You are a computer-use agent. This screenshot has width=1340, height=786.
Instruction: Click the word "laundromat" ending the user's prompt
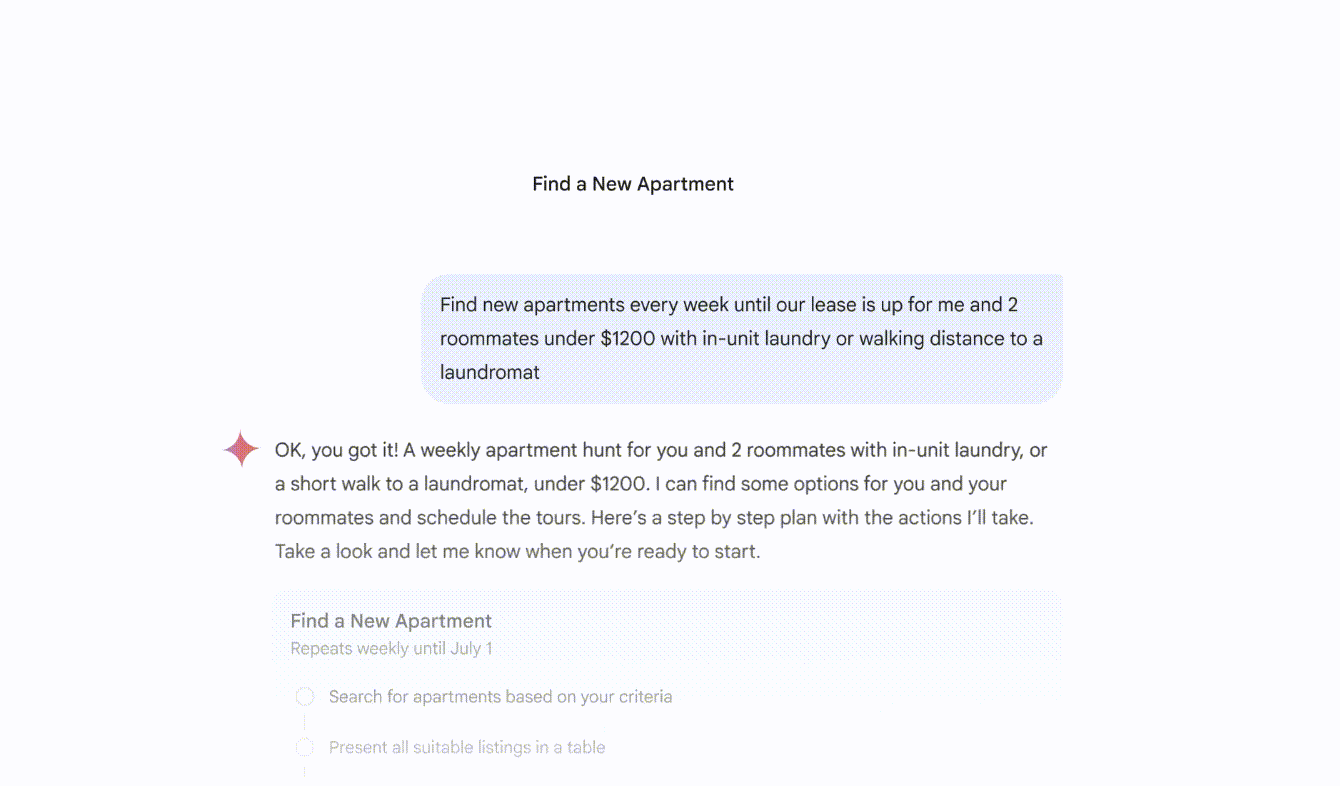coord(490,373)
